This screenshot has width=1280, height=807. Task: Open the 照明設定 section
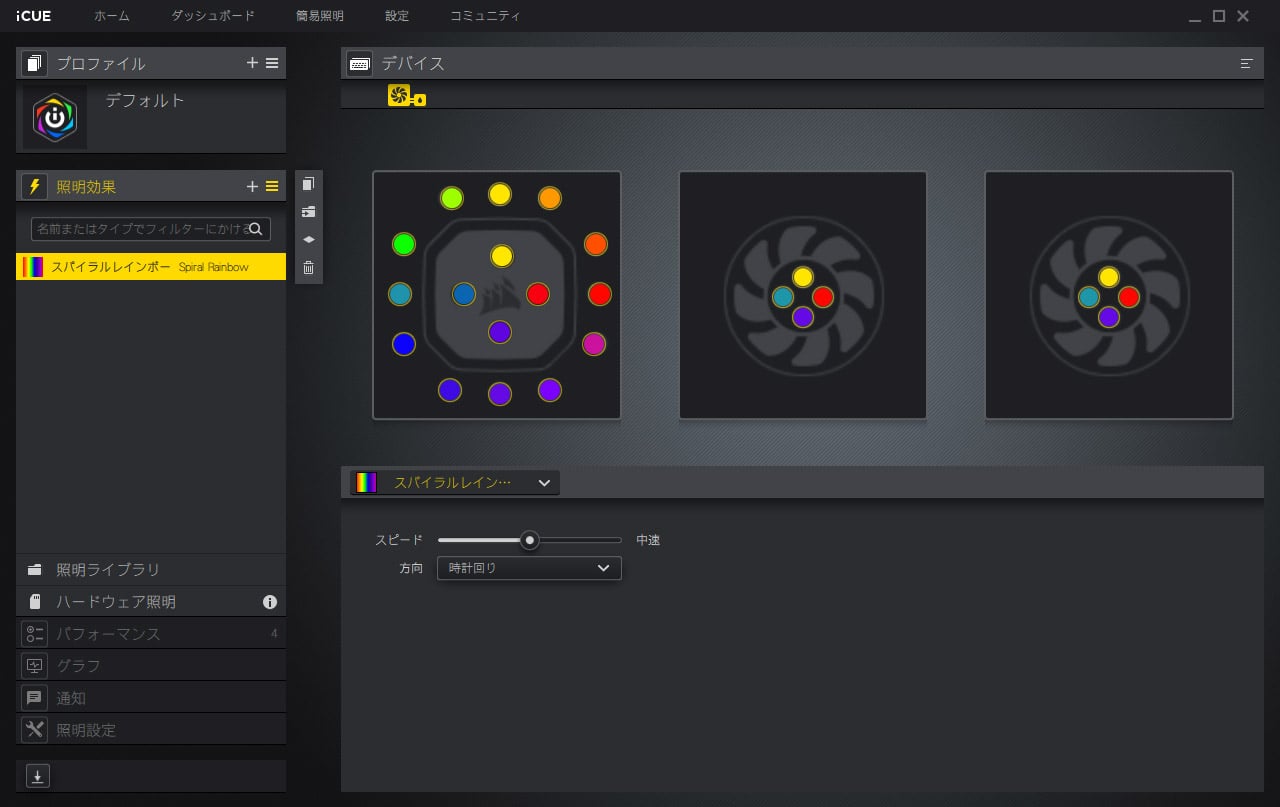click(x=151, y=730)
